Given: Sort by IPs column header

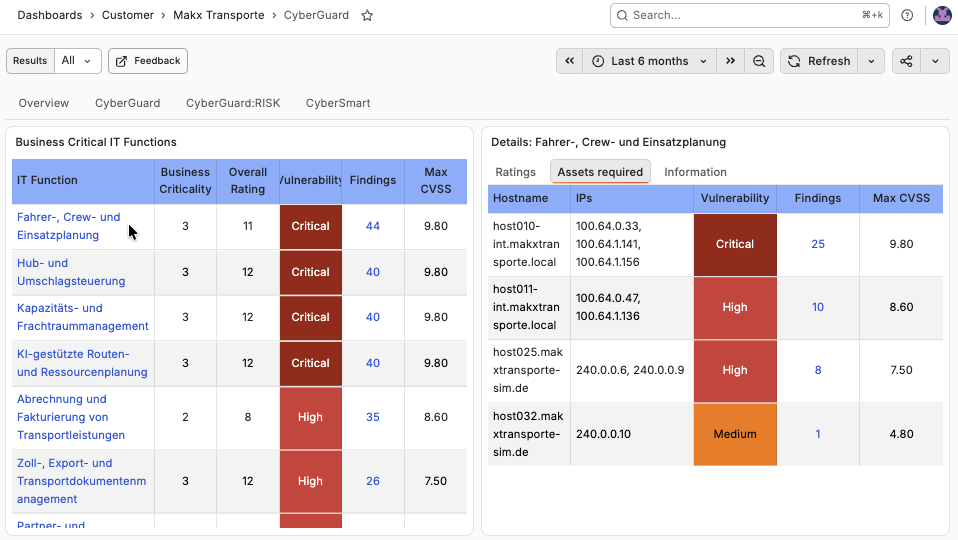Looking at the screenshot, I should (x=632, y=199).
